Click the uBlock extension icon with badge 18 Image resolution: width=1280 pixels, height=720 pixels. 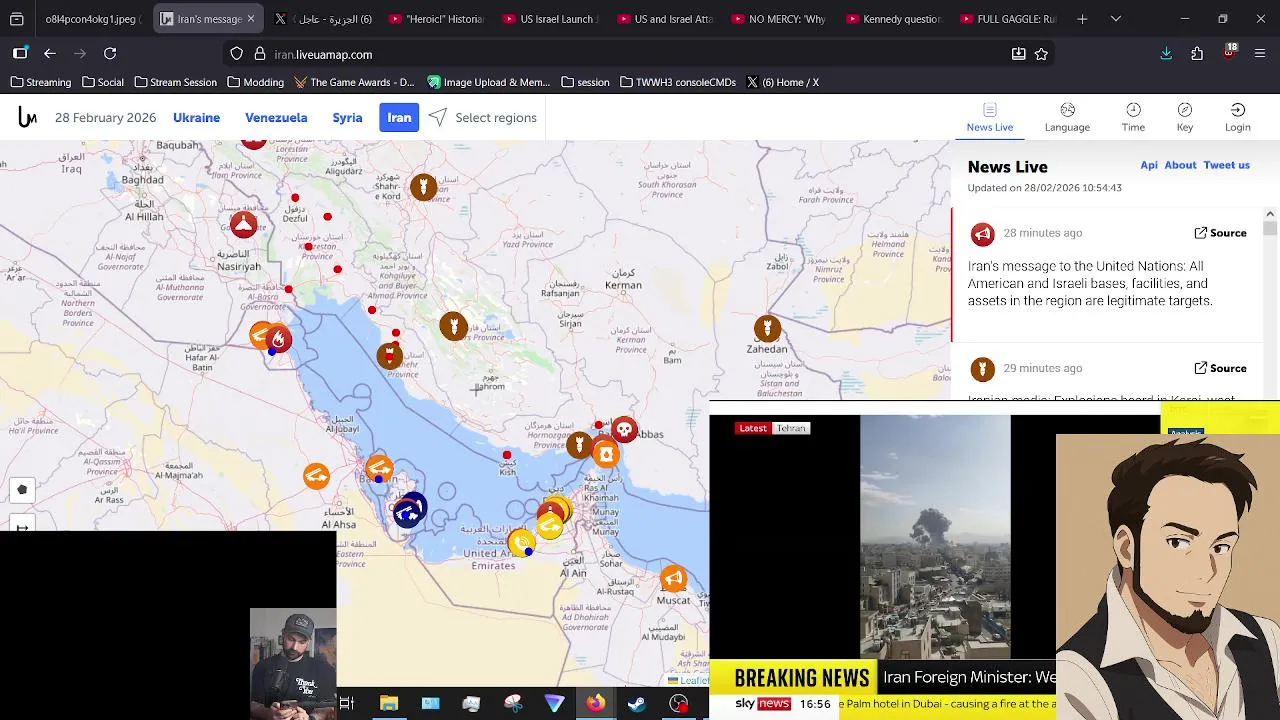tap(1229, 52)
